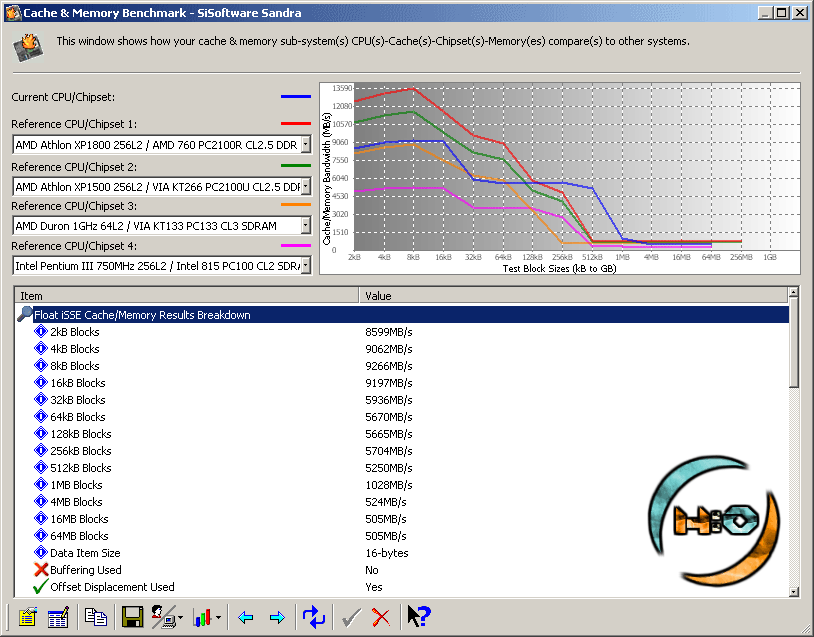Refresh benchmark with blue cycle arrows icon
Image resolution: width=814 pixels, height=637 pixels.
[x=314, y=617]
